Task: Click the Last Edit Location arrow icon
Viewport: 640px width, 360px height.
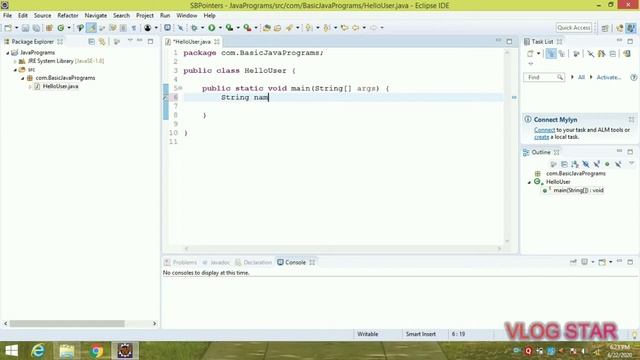Action: pyautogui.click(x=344, y=28)
